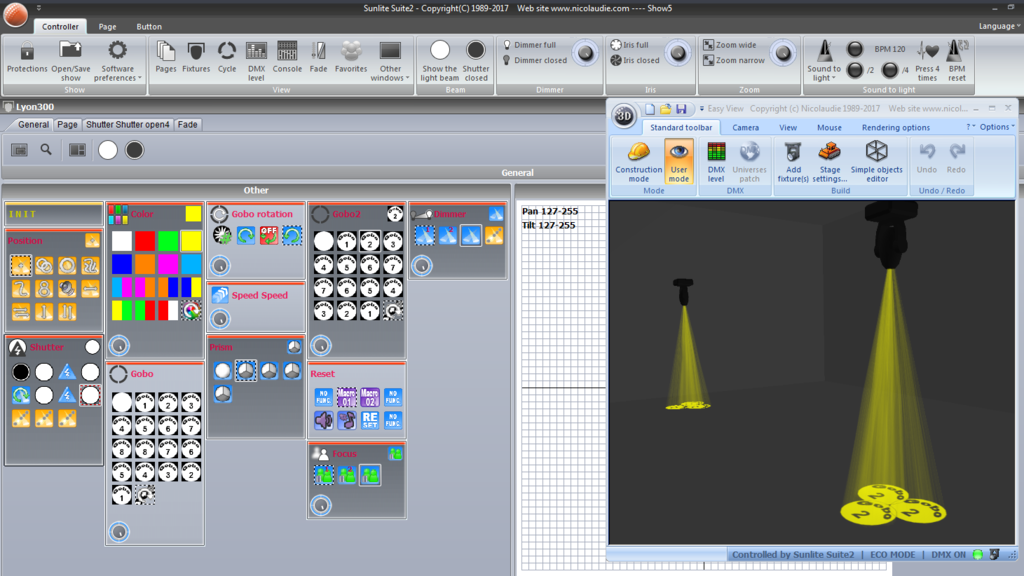This screenshot has width=1024, height=576.
Task: Enable User mode in Easy View
Action: (x=679, y=161)
